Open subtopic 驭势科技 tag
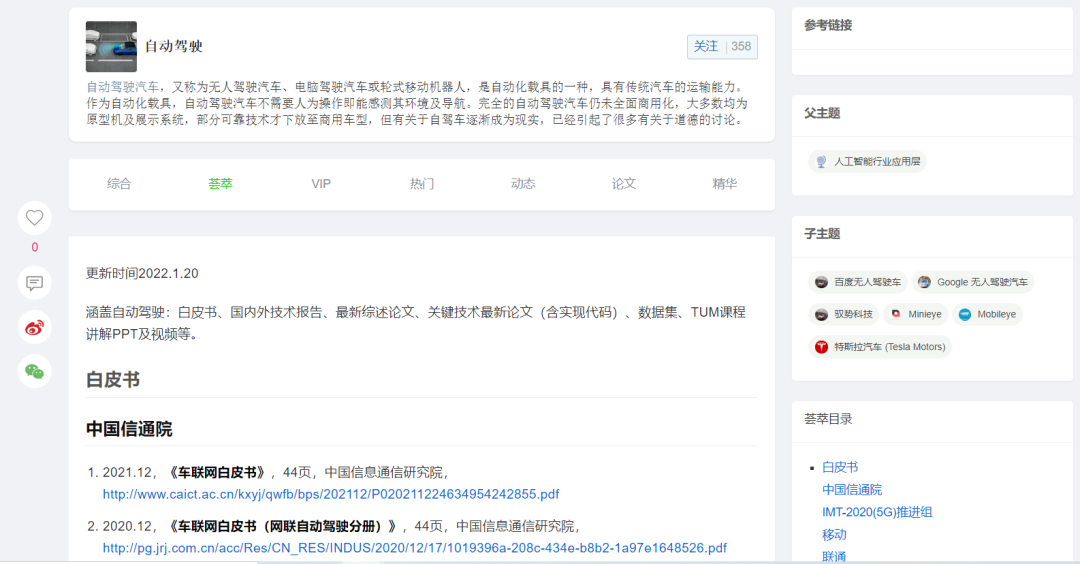The height and width of the screenshot is (564, 1080). pos(844,315)
